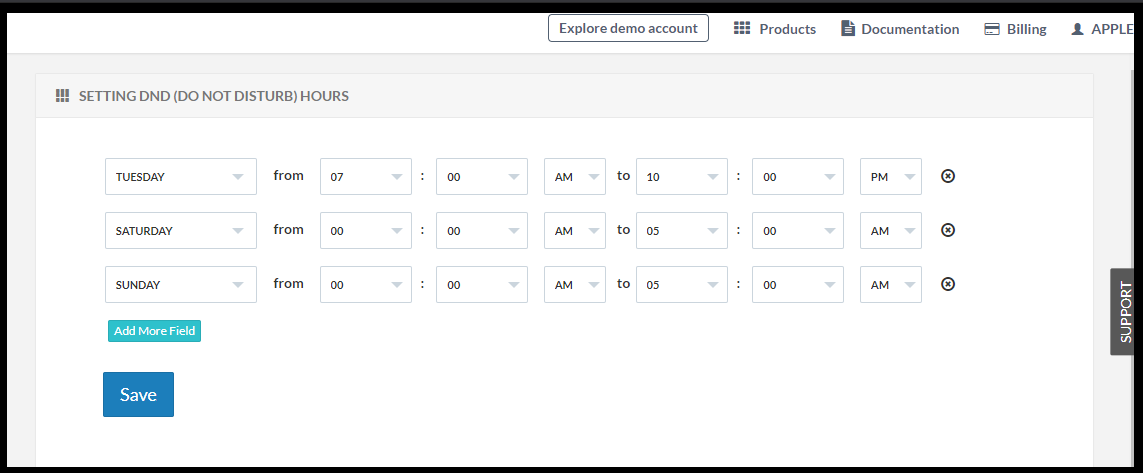This screenshot has height=473, width=1143.
Task: Change Tuesday start hour 07 dropdown
Action: click(x=366, y=176)
